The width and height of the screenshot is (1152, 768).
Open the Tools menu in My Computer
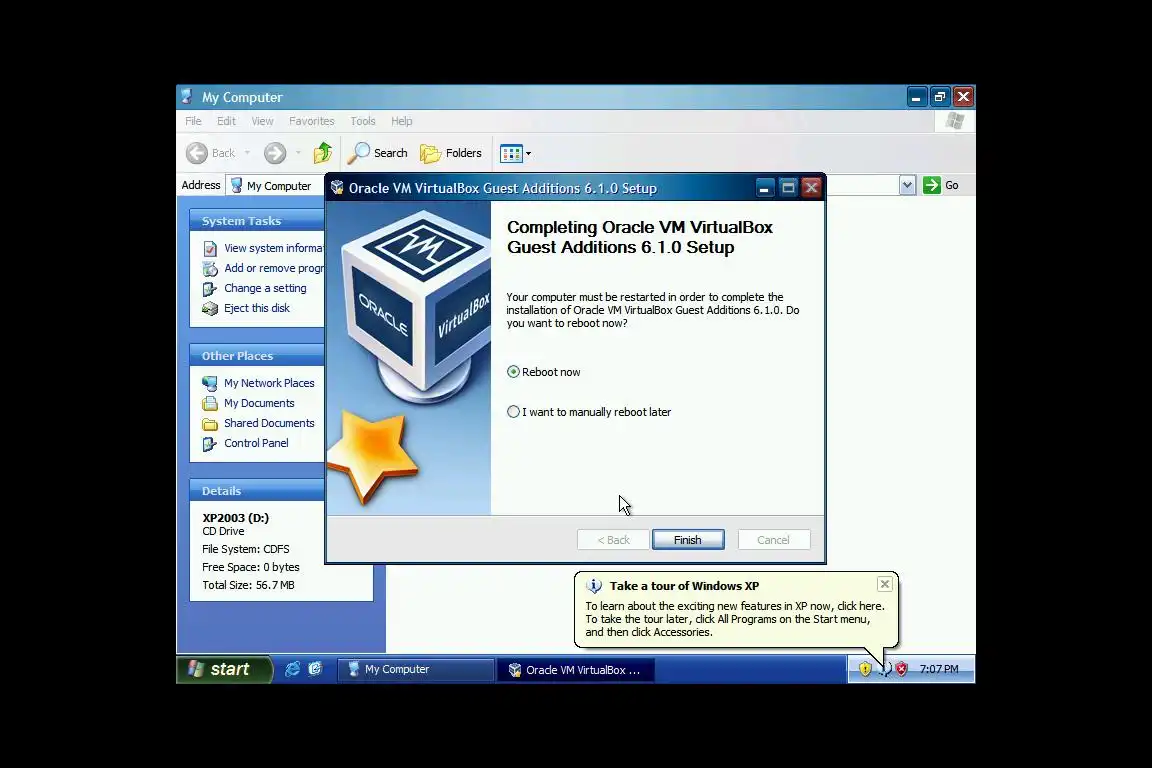[x=362, y=121]
